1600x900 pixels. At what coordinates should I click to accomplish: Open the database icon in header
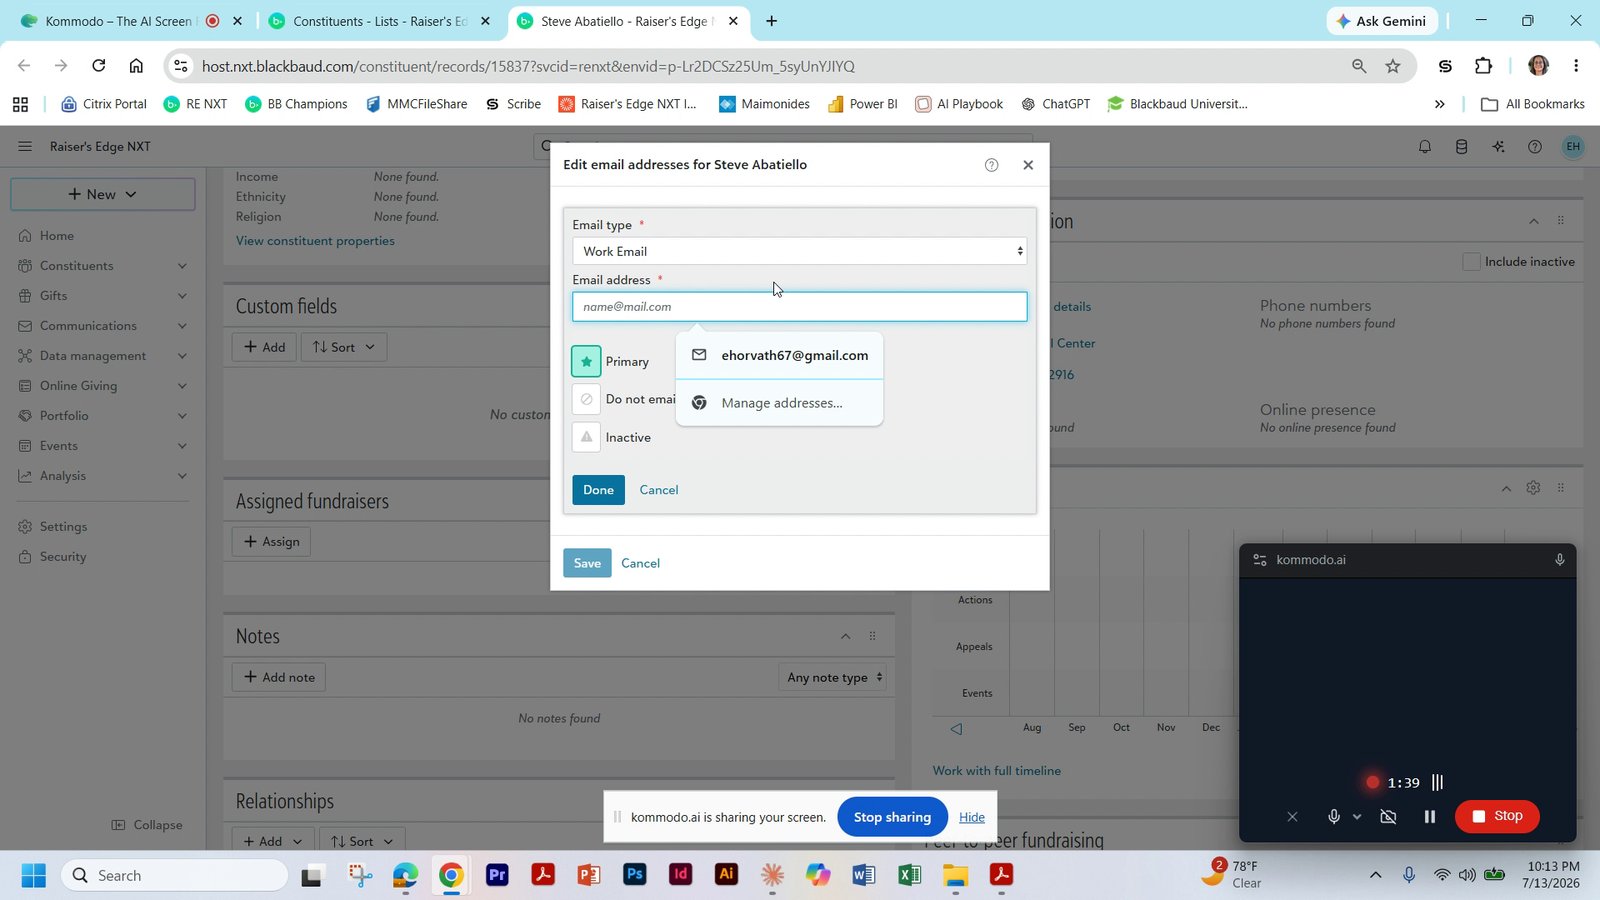point(1461,147)
